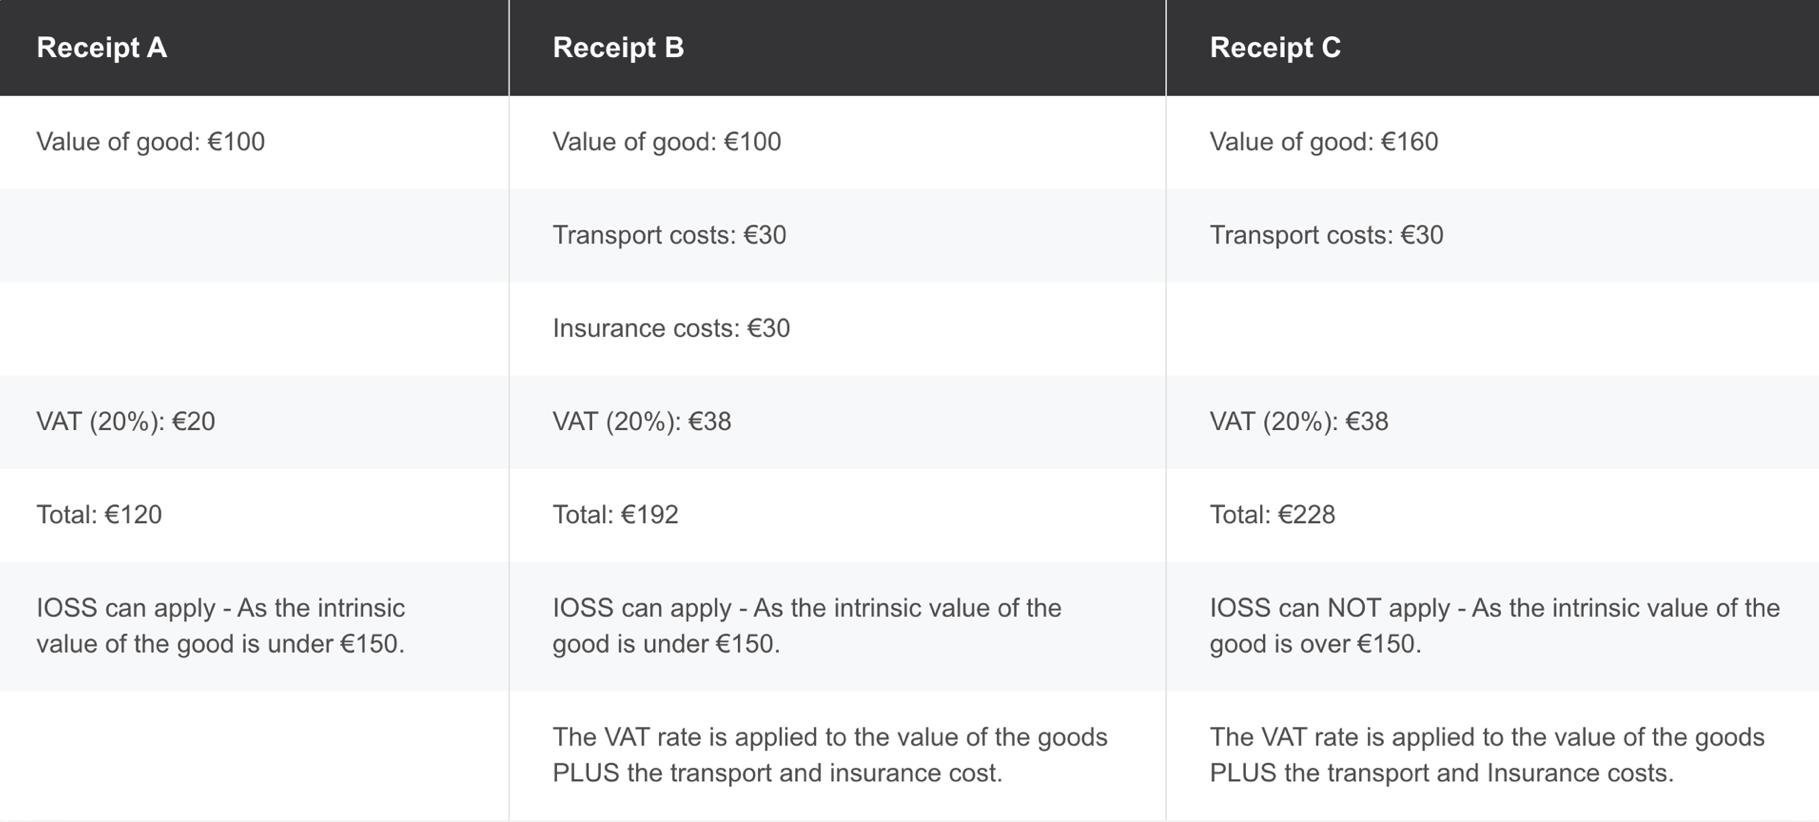Viewport: 1819px width, 822px height.
Task: Click the Total: €120 text
Action: [99, 515]
